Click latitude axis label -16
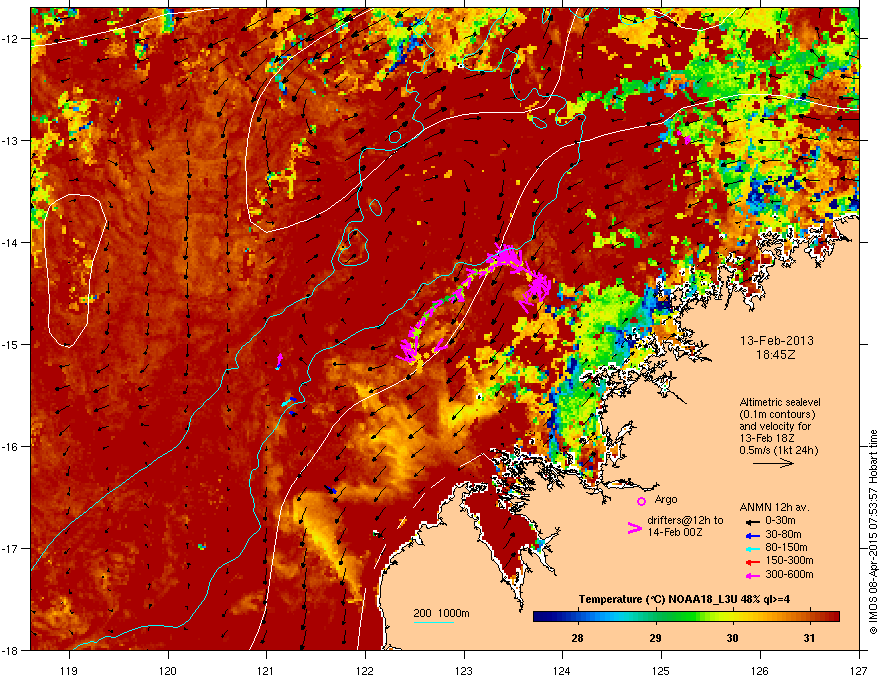Viewport: 880px width, 680px height. point(10,447)
